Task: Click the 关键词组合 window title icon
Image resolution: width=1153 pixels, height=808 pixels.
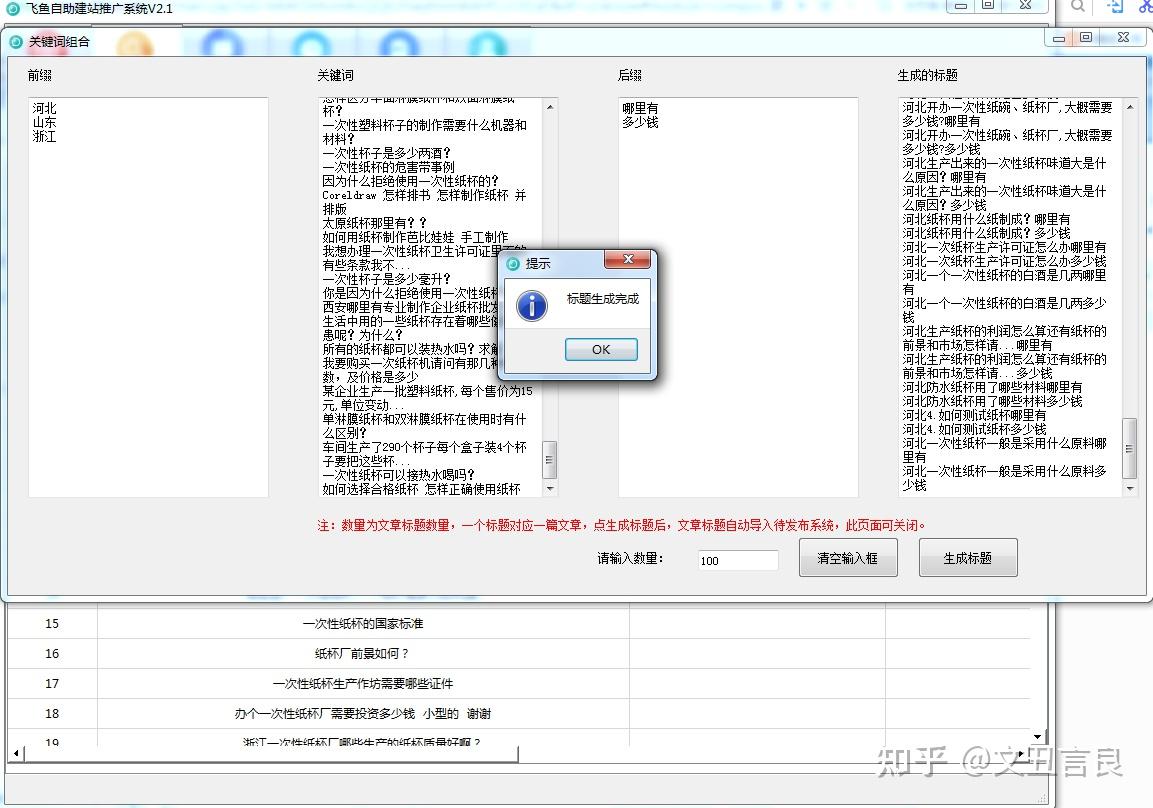Action: pyautogui.click(x=16, y=42)
